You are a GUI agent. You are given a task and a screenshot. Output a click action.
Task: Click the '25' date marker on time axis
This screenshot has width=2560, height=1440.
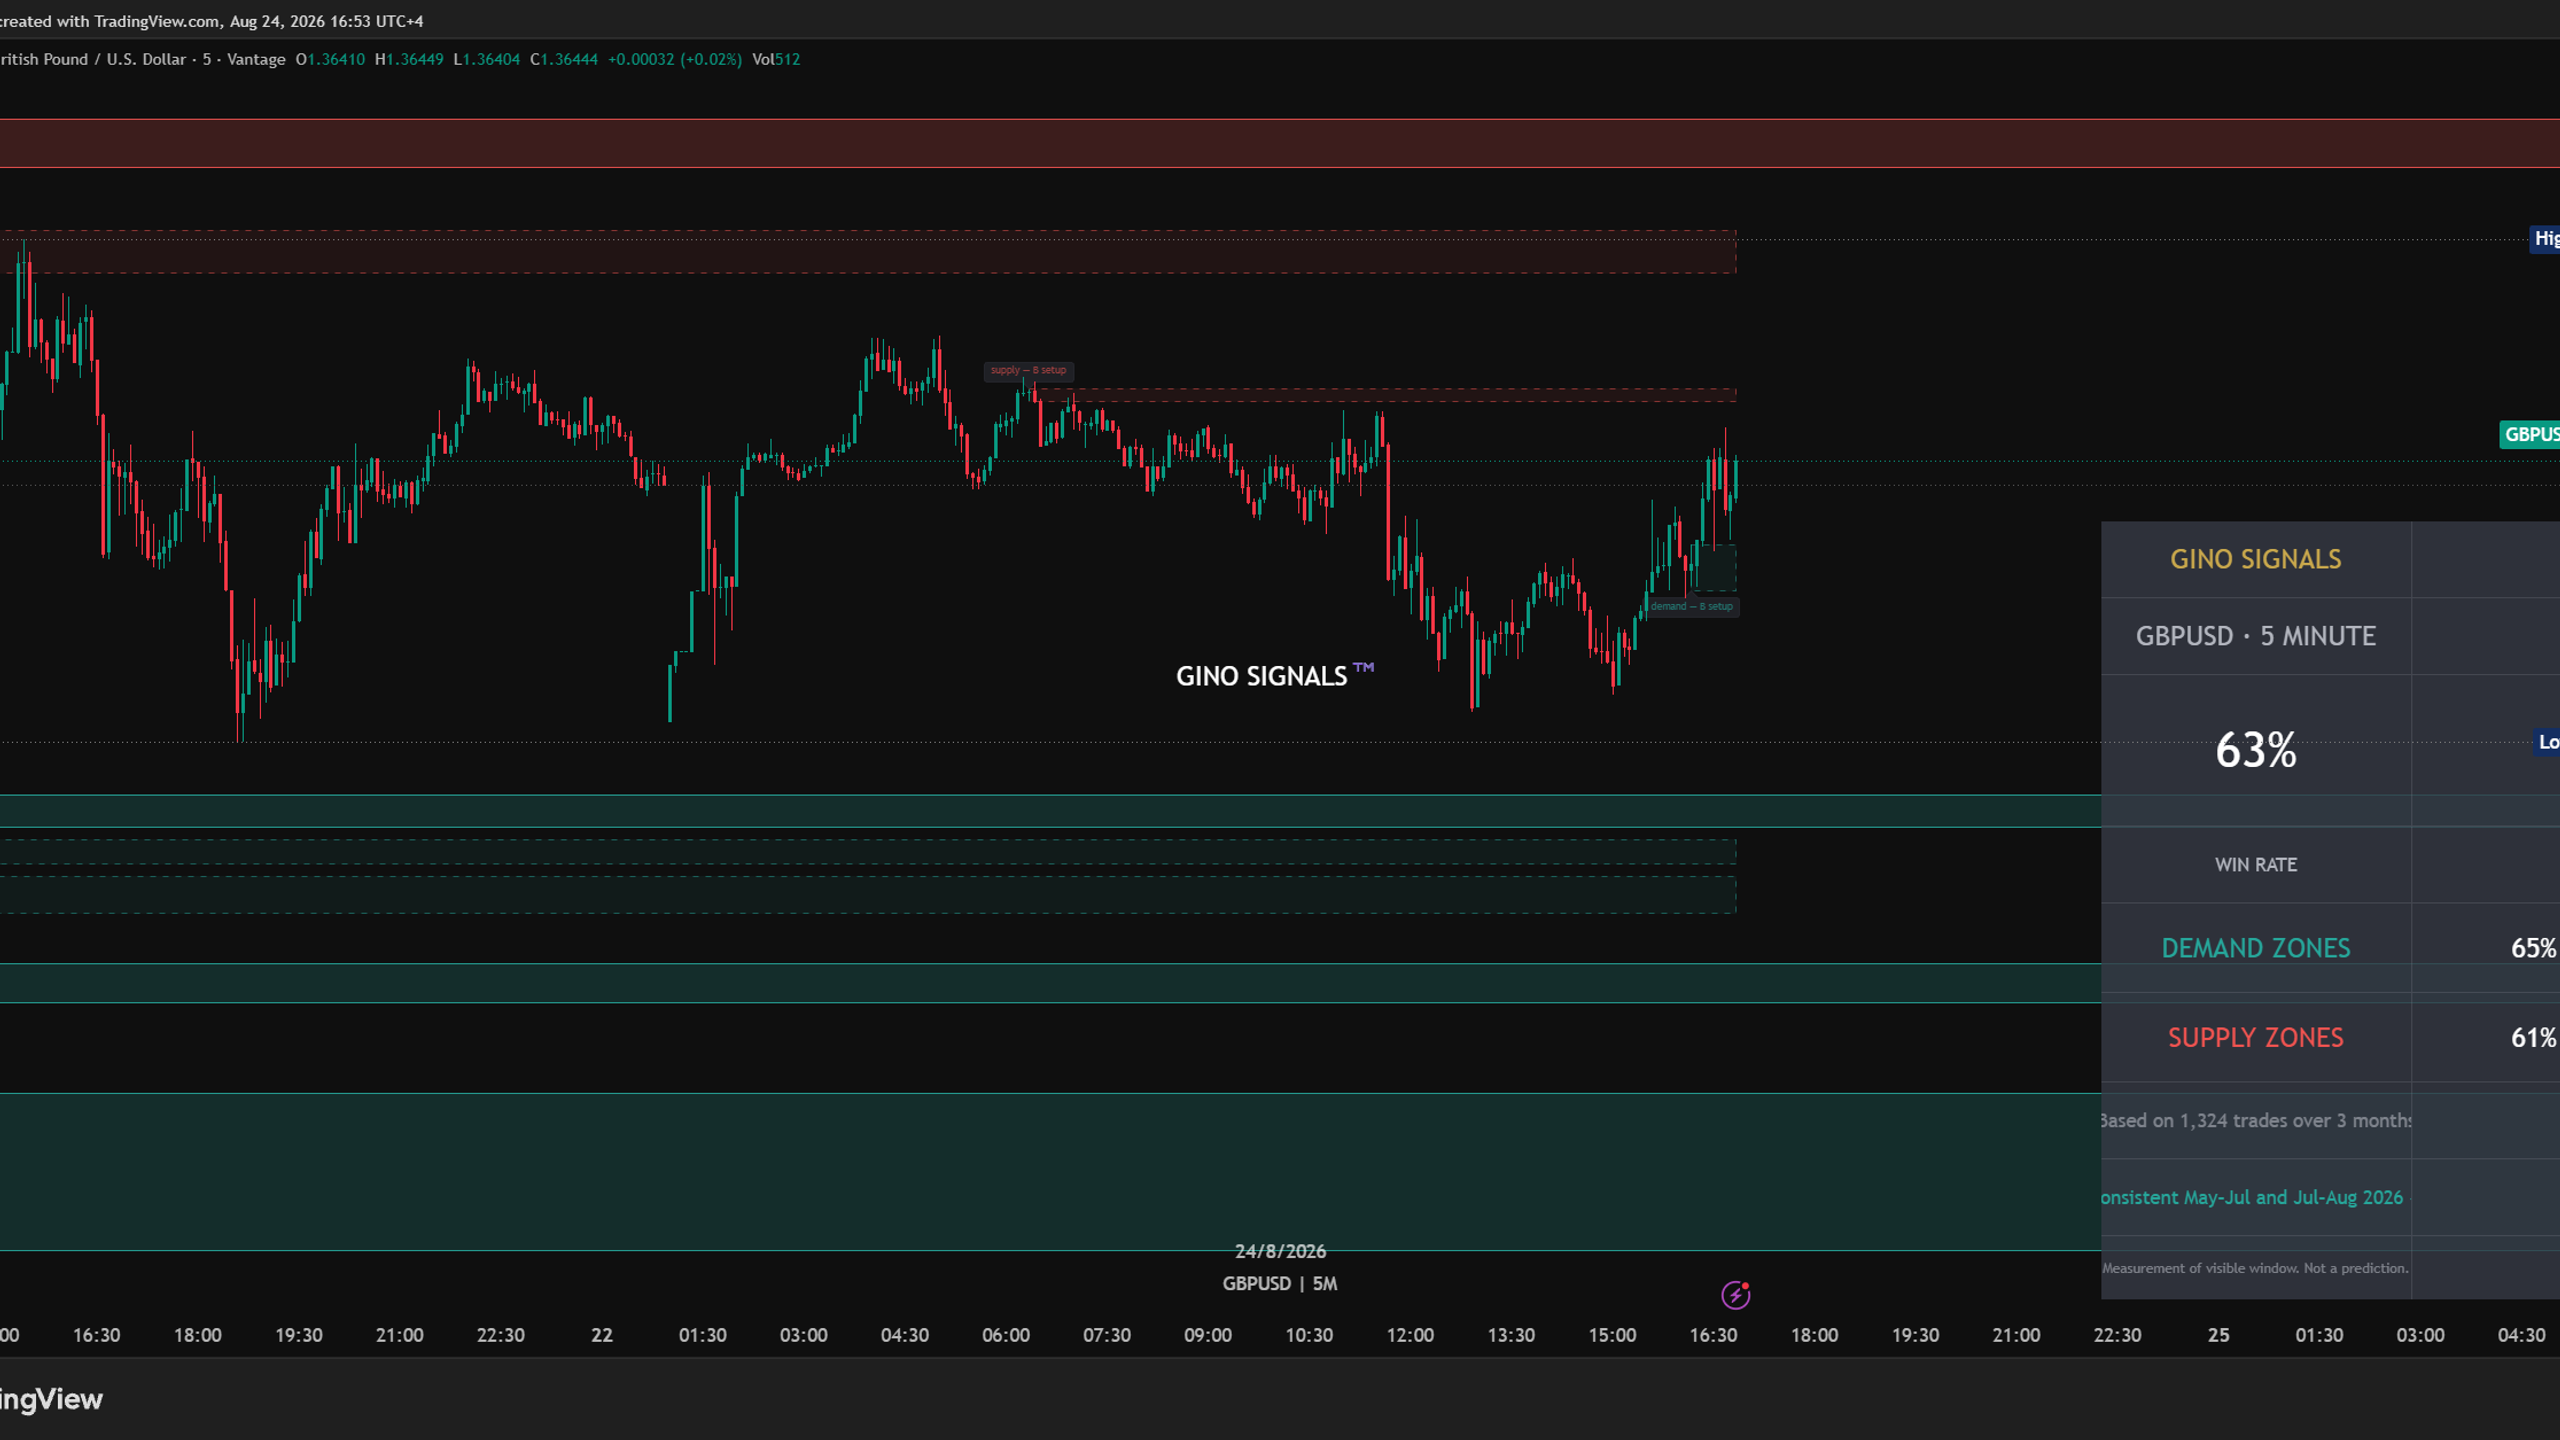tap(2219, 1336)
